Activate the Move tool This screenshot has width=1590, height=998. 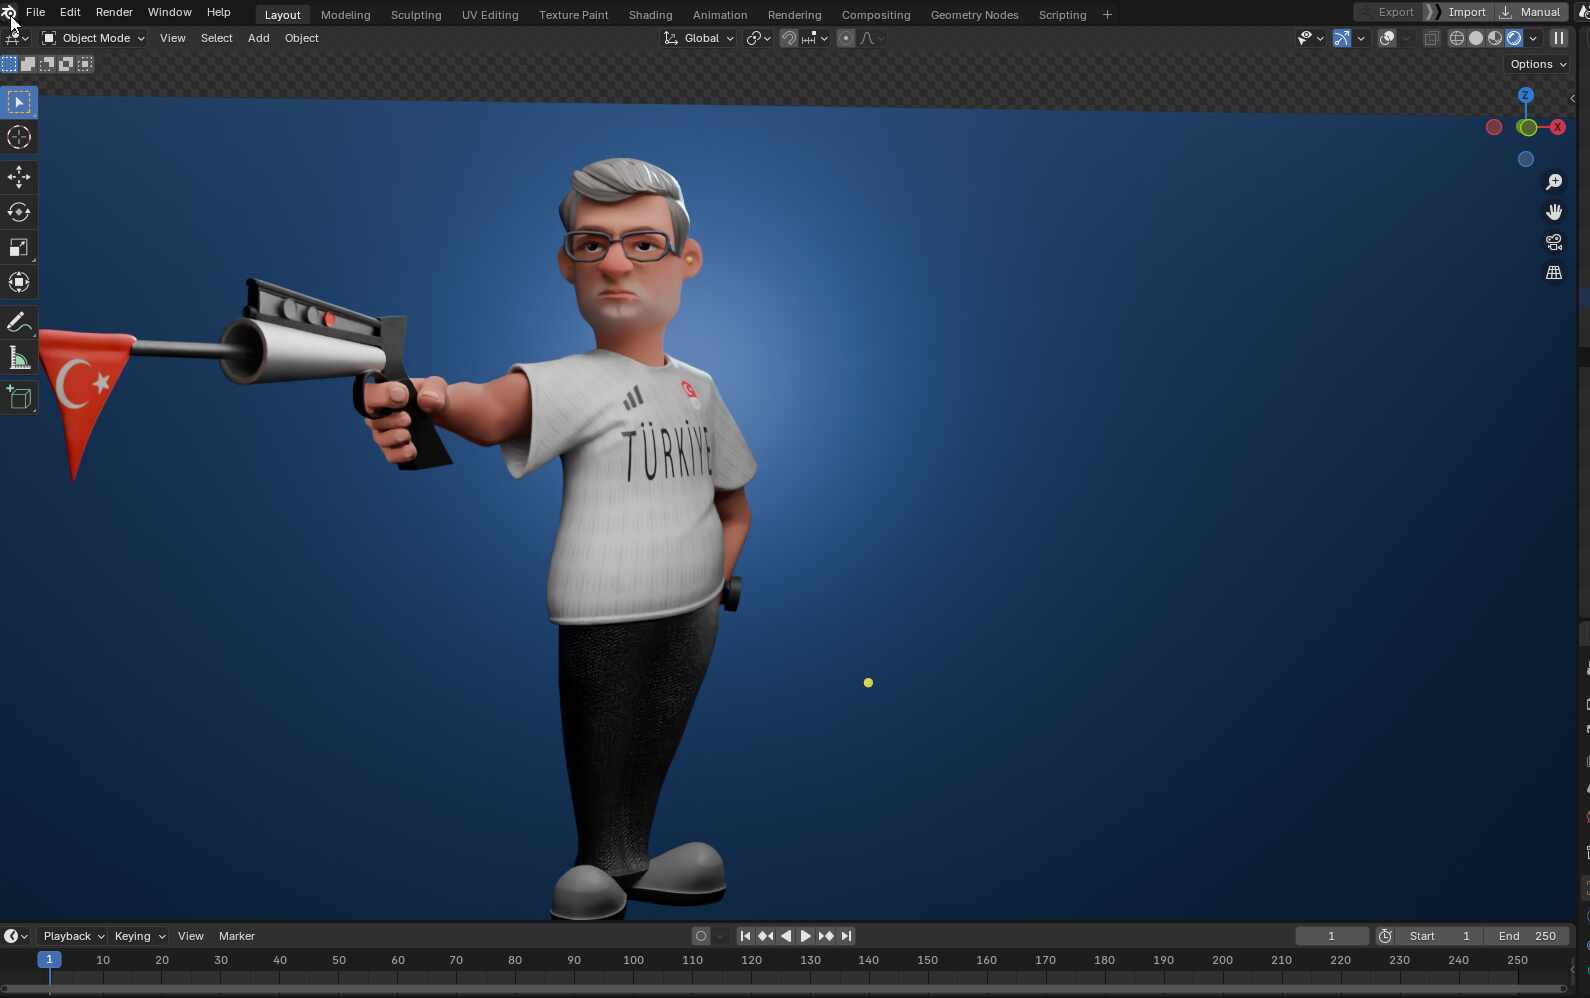tap(19, 177)
